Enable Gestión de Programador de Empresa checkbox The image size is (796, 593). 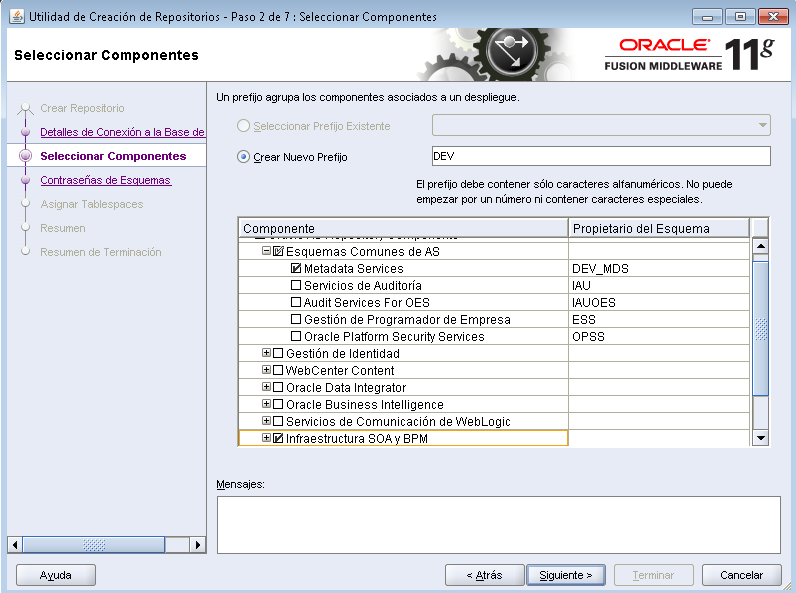[x=296, y=319]
